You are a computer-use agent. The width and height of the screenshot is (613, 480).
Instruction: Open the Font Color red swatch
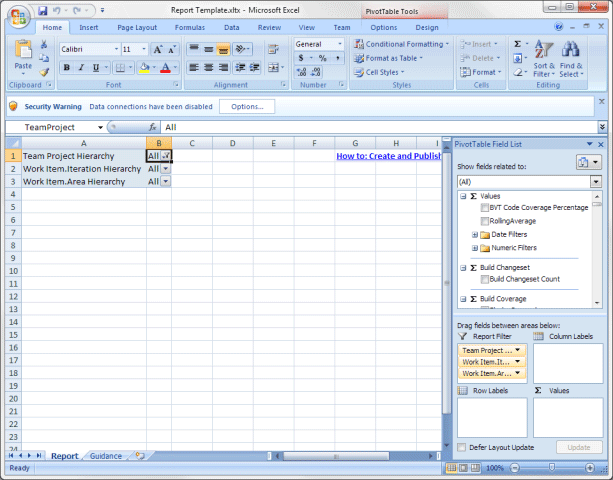165,68
